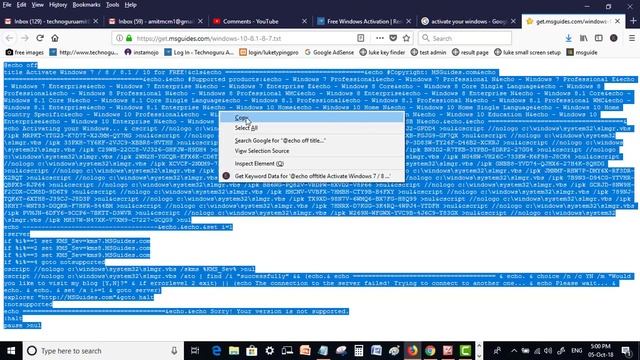Viewport: 640px width, 360px height.
Task: Open the Bookmarks menu
Action: [86, 5]
